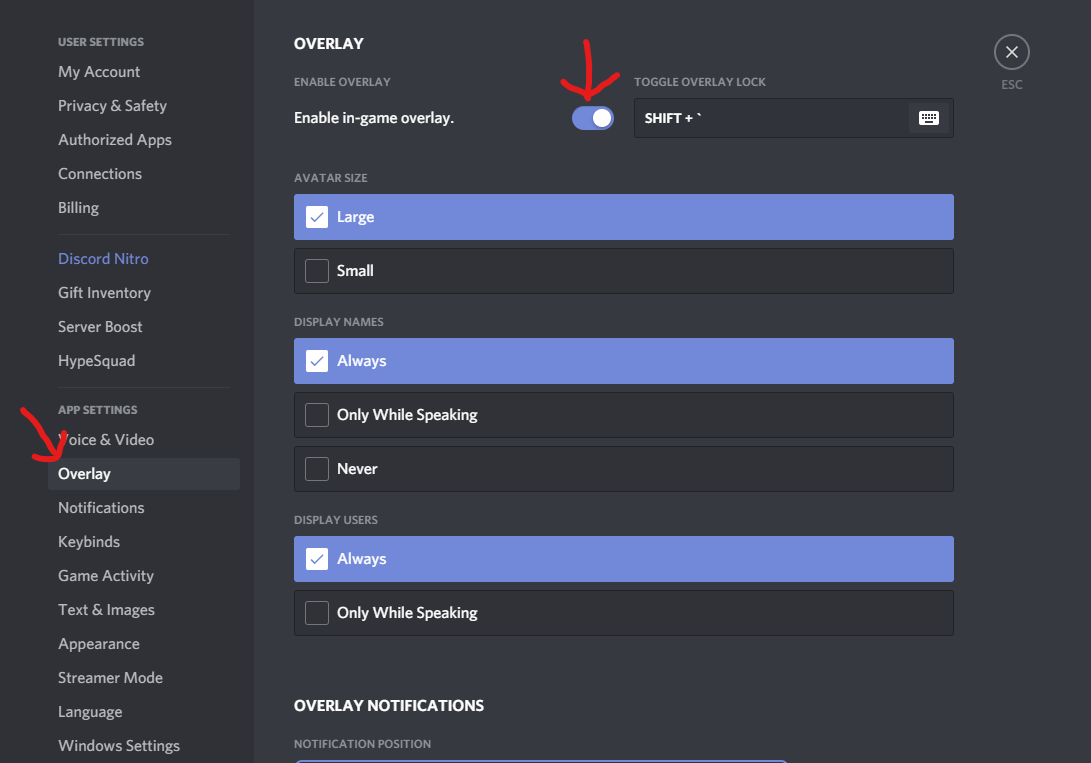Click the SHIFT + ` keybind field

click(793, 118)
